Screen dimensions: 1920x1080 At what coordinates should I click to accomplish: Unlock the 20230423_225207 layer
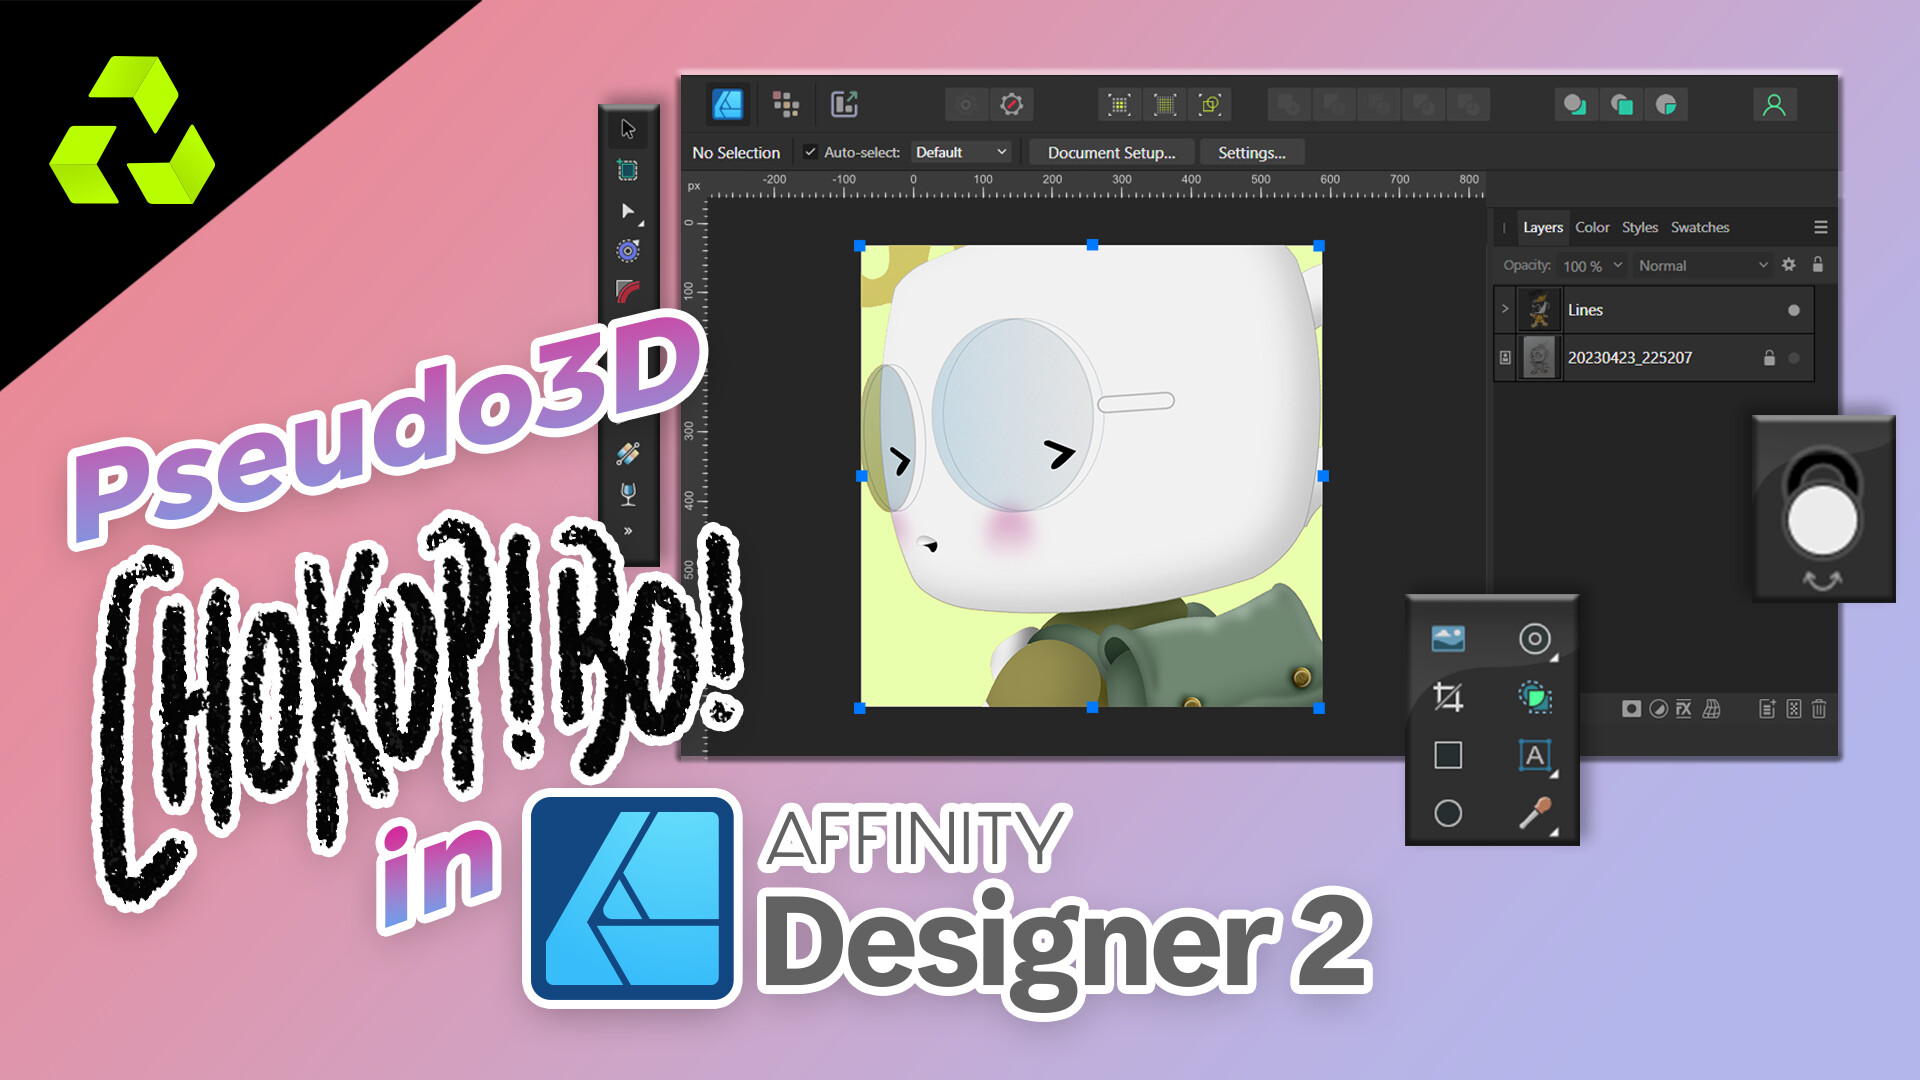[1767, 358]
